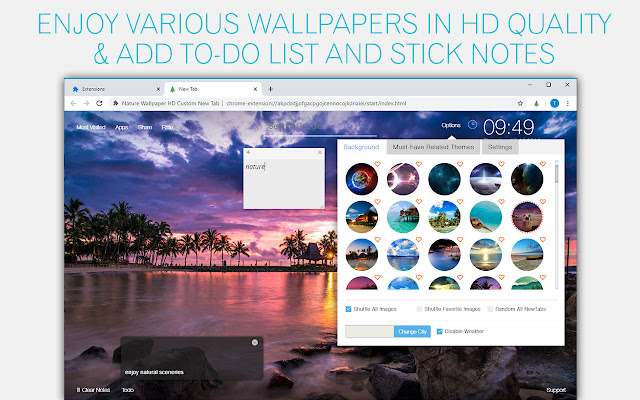This screenshot has height=400, width=640.
Task: Click the clock icon beside the time
Action: point(472,124)
